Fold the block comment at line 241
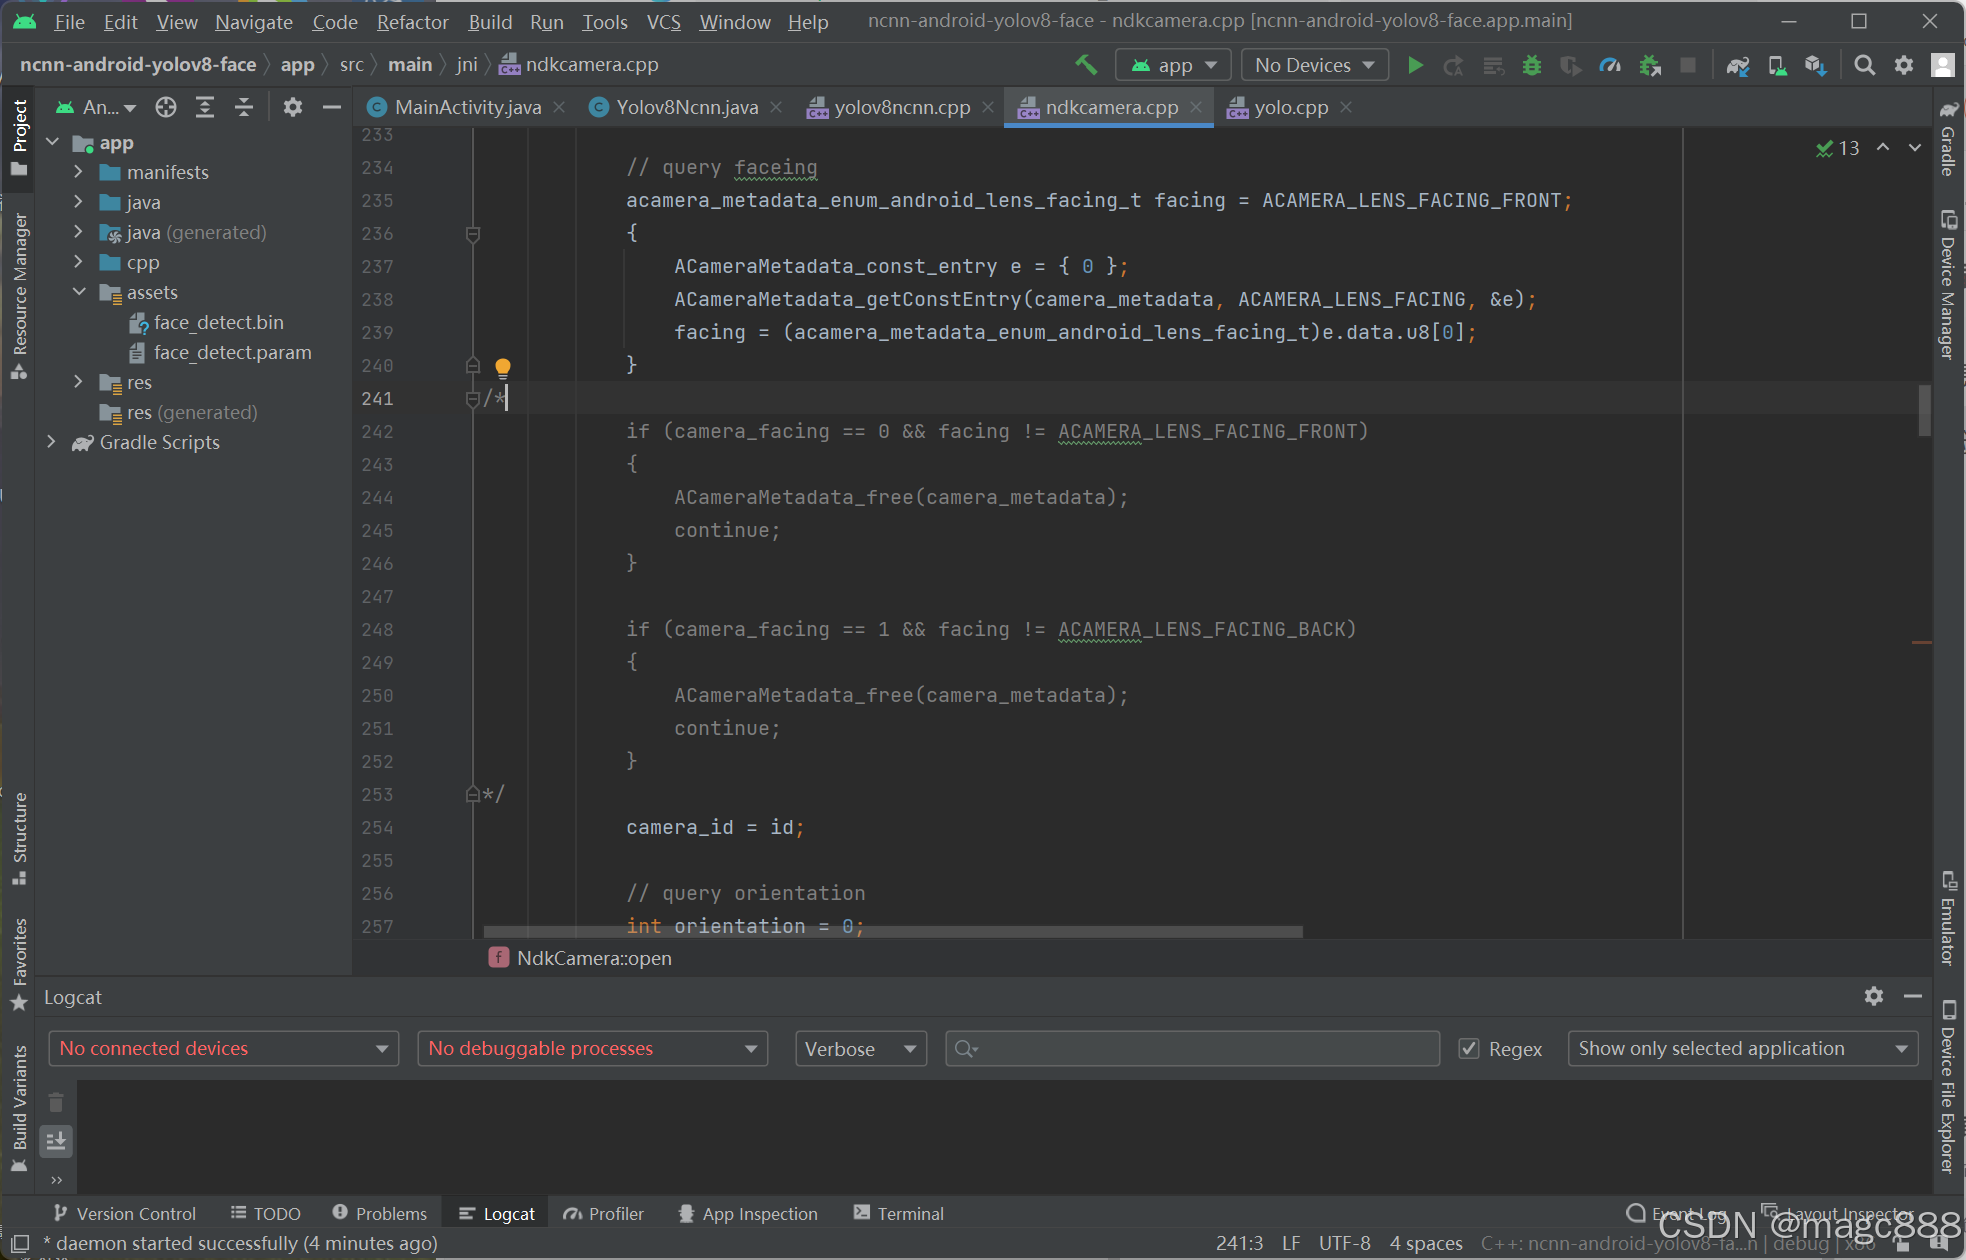1966x1260 pixels. pos(473,399)
